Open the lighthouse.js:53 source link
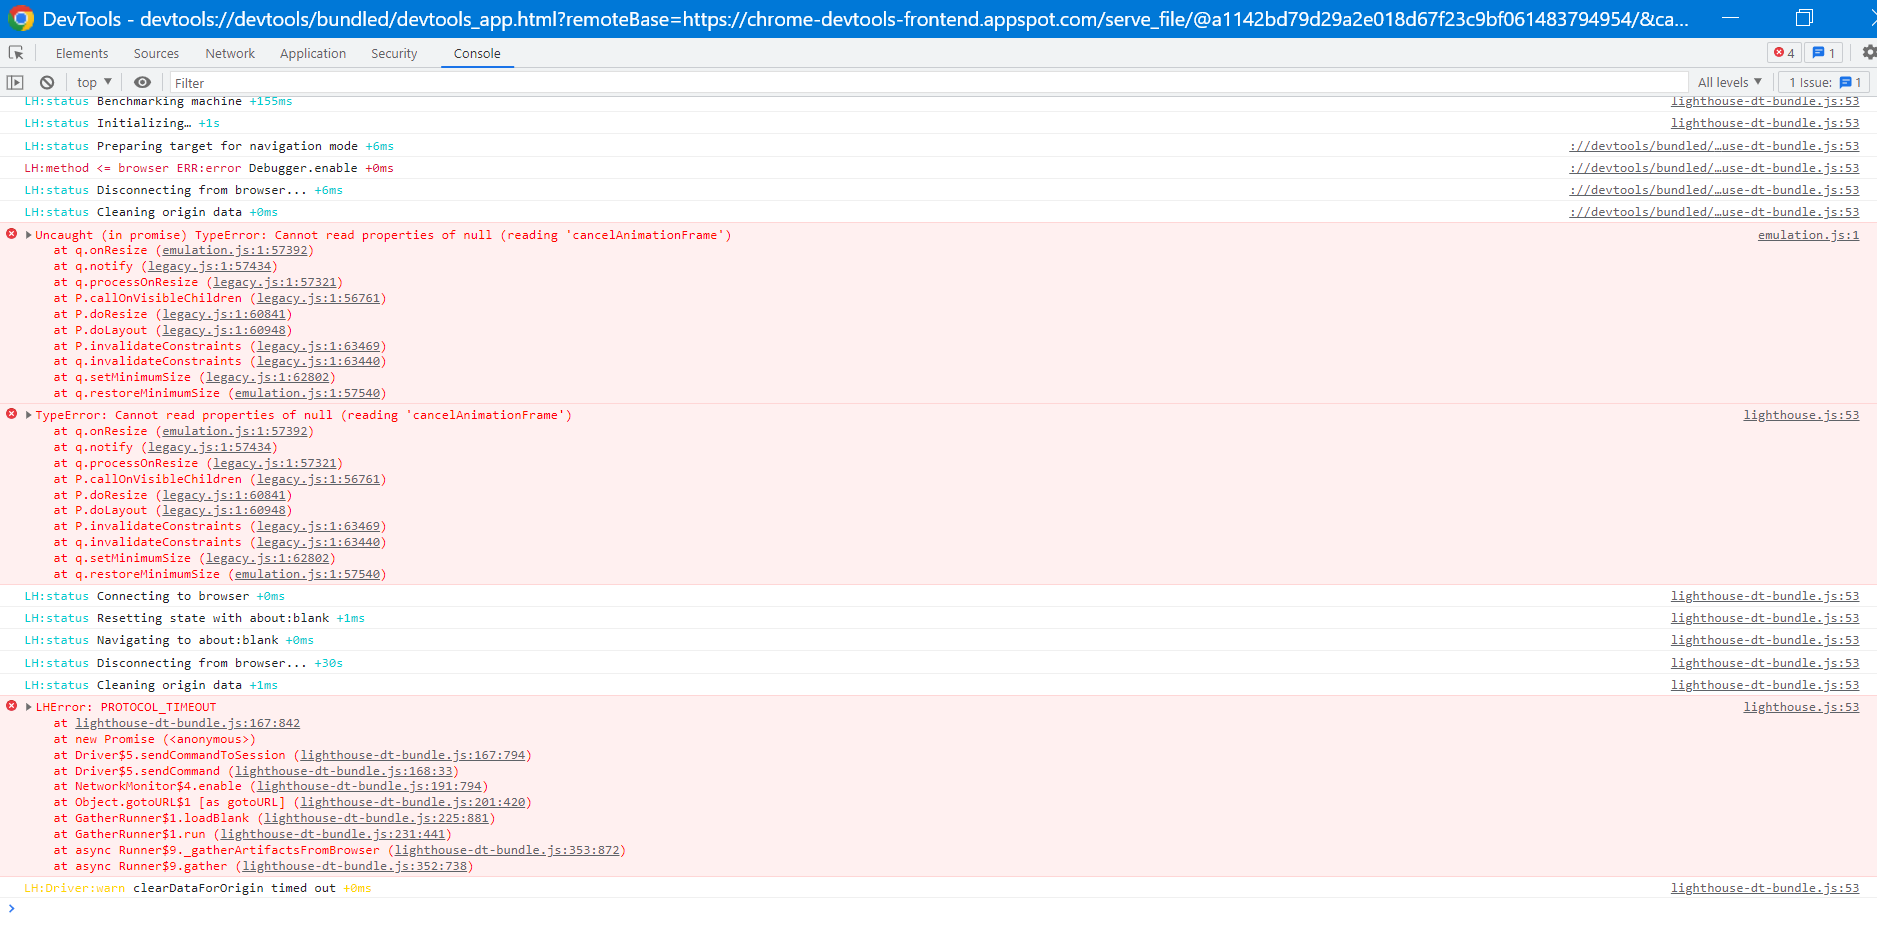Screen dimensions: 1877x925 pyautogui.click(x=1799, y=414)
